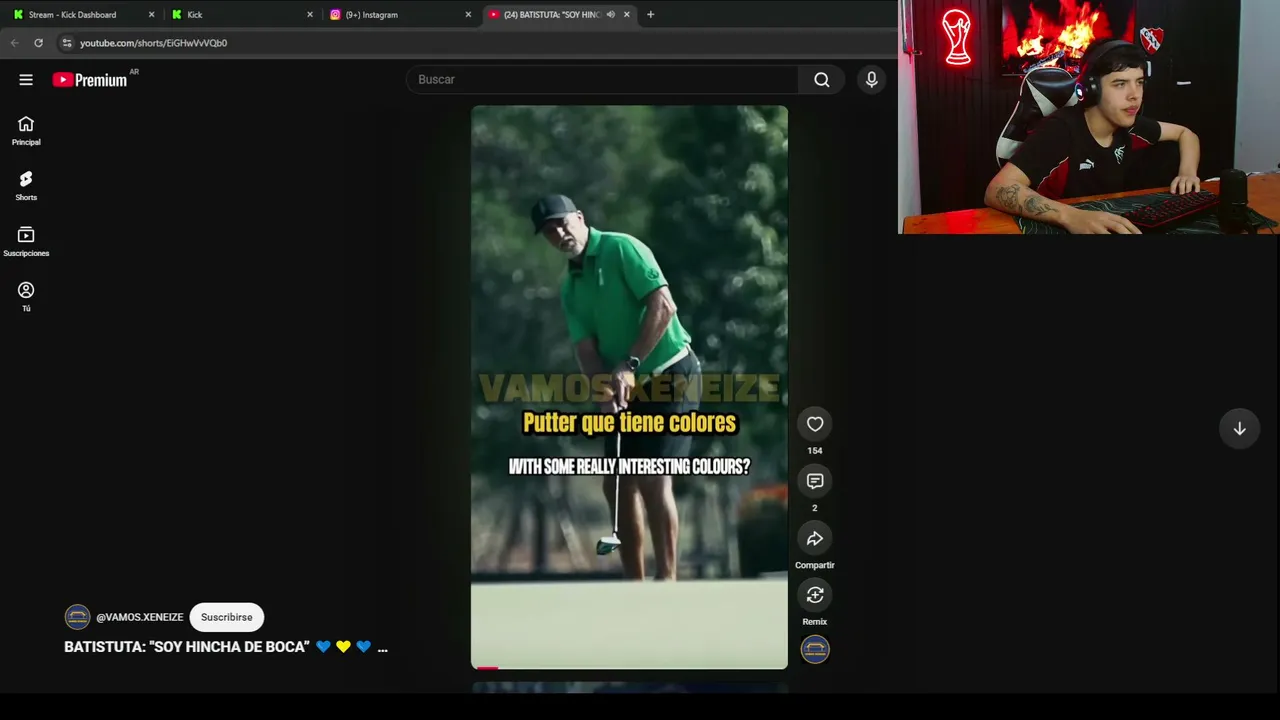1280x720 pixels.
Task: Close the Instagram tab
Action: pyautogui.click(x=468, y=14)
